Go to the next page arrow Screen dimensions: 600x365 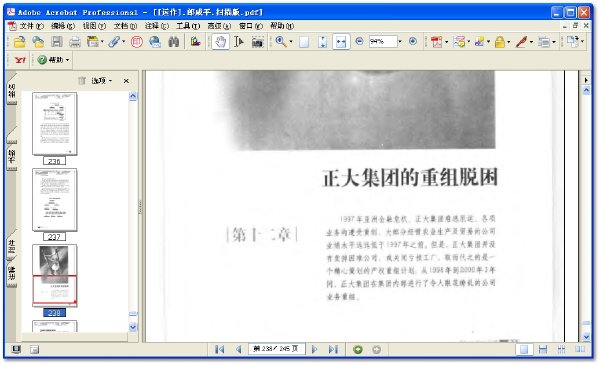(315, 349)
